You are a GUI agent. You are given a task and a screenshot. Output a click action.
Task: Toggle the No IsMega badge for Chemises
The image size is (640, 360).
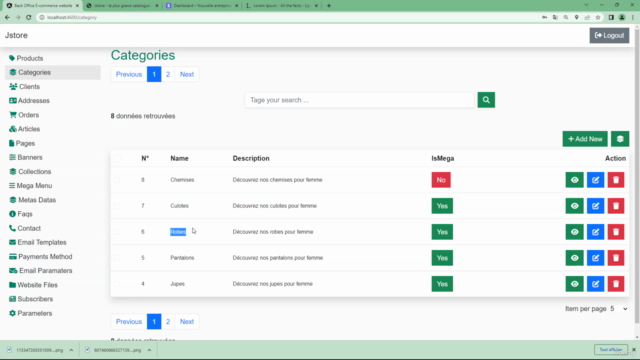pyautogui.click(x=441, y=180)
